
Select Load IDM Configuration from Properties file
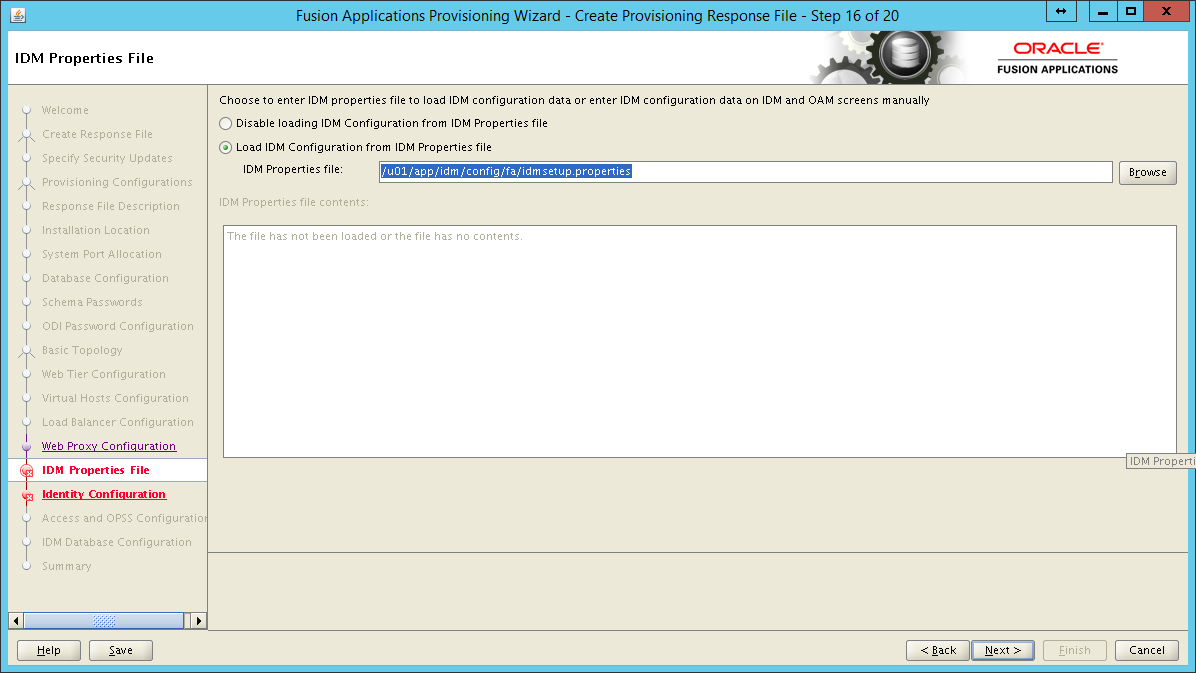point(226,147)
